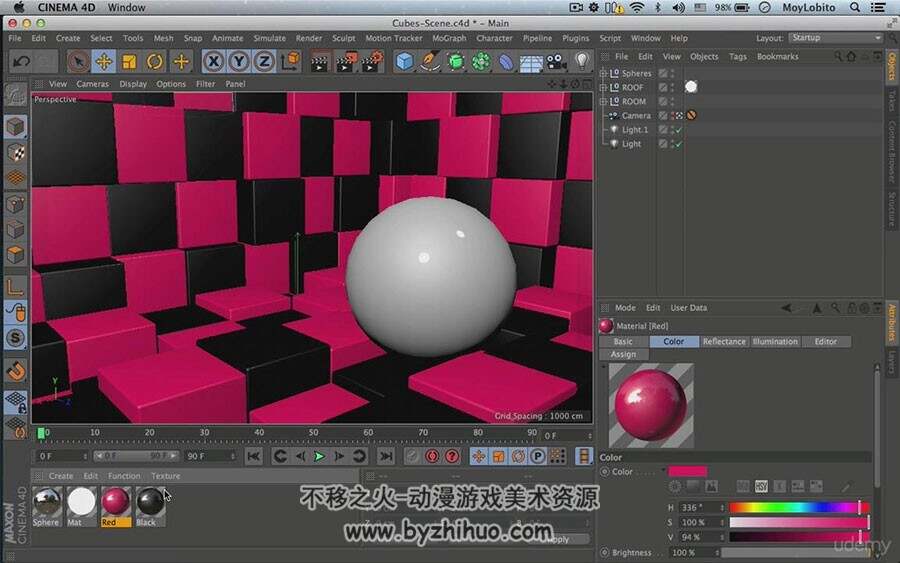Go to end of animation
This screenshot has width=900, height=563.
[x=386, y=456]
